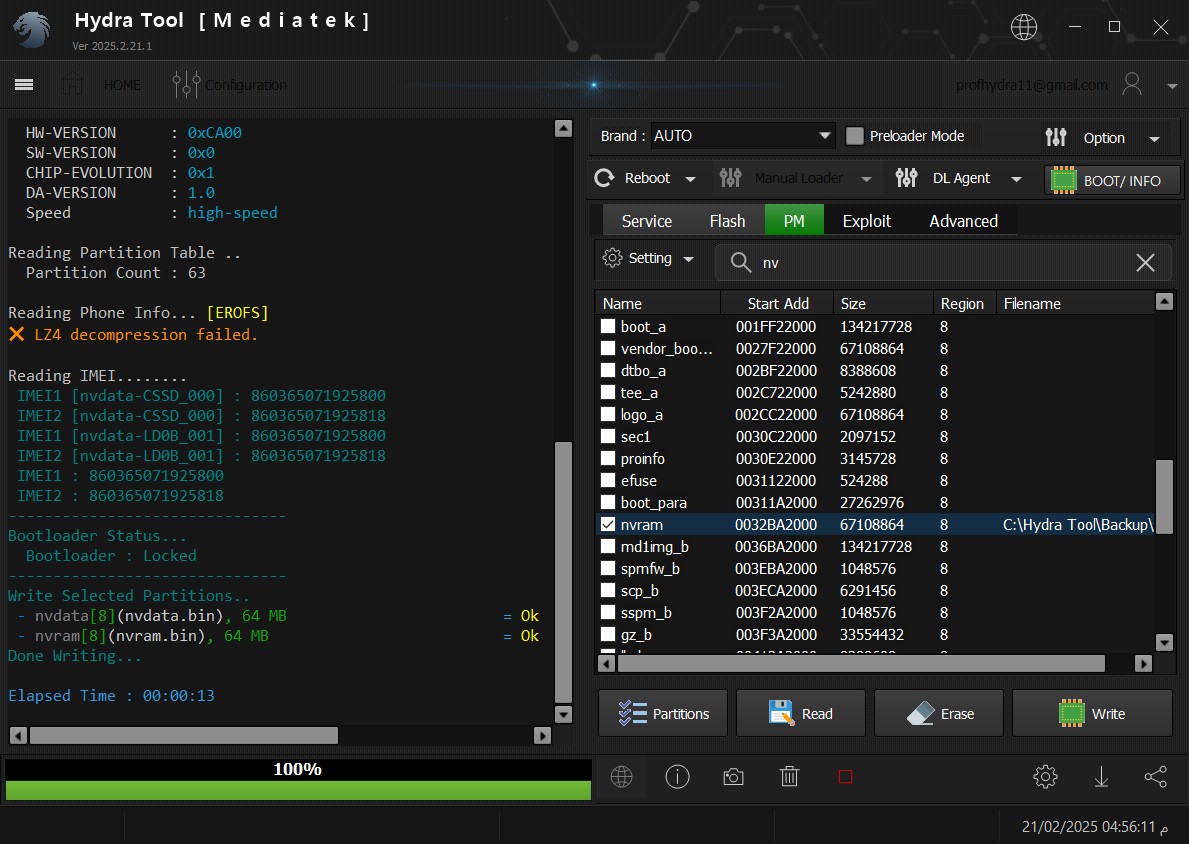Check the sec1 partition

pyautogui.click(x=608, y=436)
